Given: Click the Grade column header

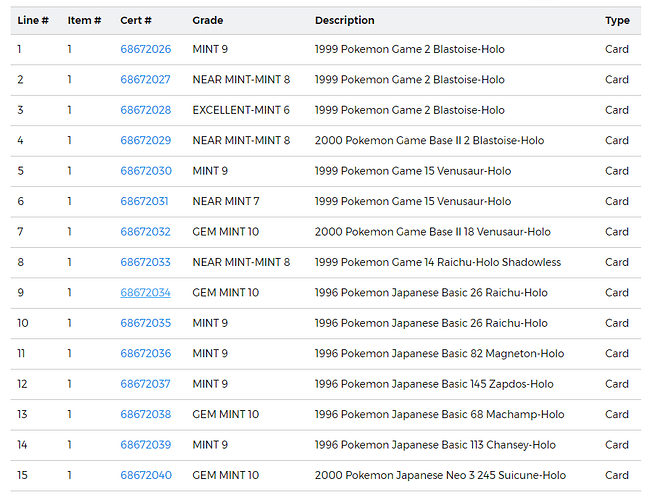Looking at the screenshot, I should click(x=208, y=20).
